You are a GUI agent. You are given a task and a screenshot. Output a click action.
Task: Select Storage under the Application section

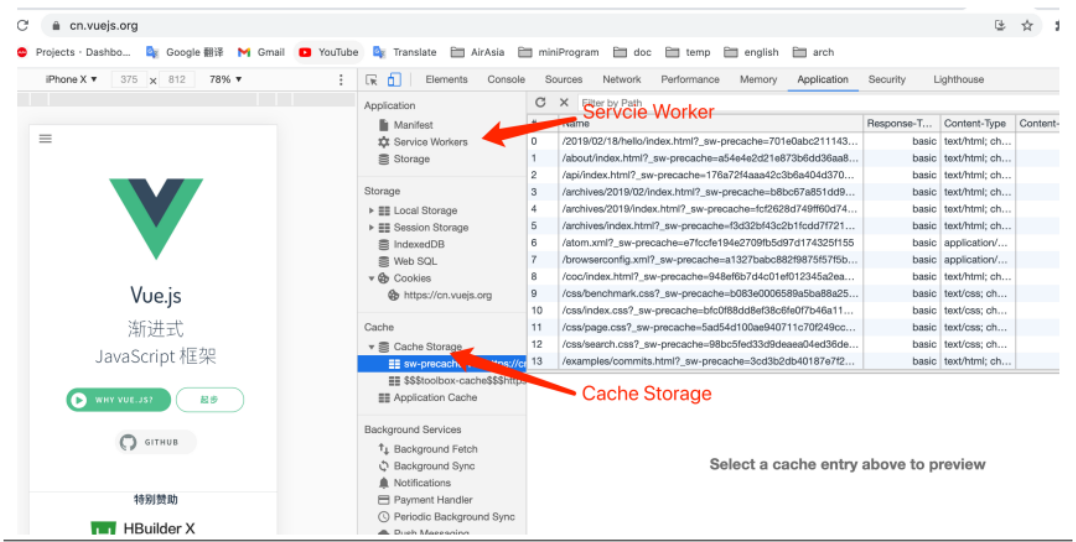pos(411,159)
